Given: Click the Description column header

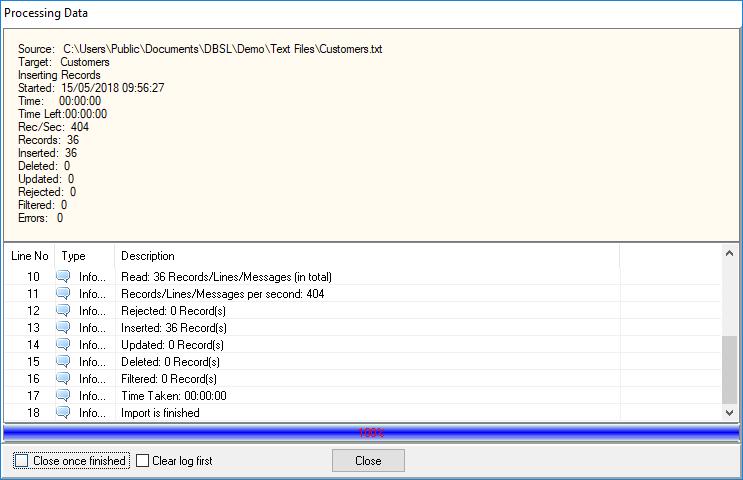Looking at the screenshot, I should click(367, 256).
